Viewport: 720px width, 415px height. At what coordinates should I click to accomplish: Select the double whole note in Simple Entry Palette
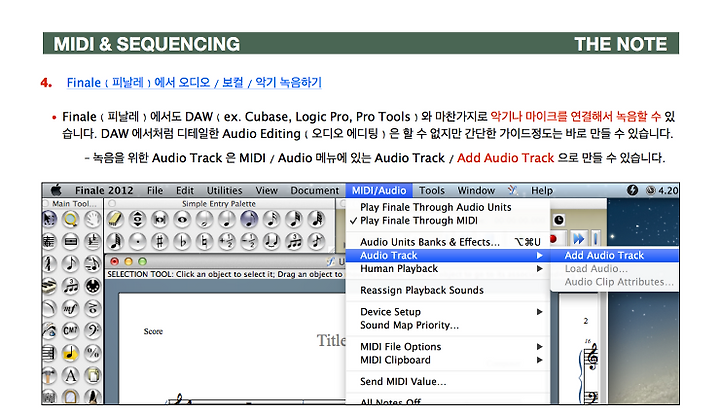(160, 219)
